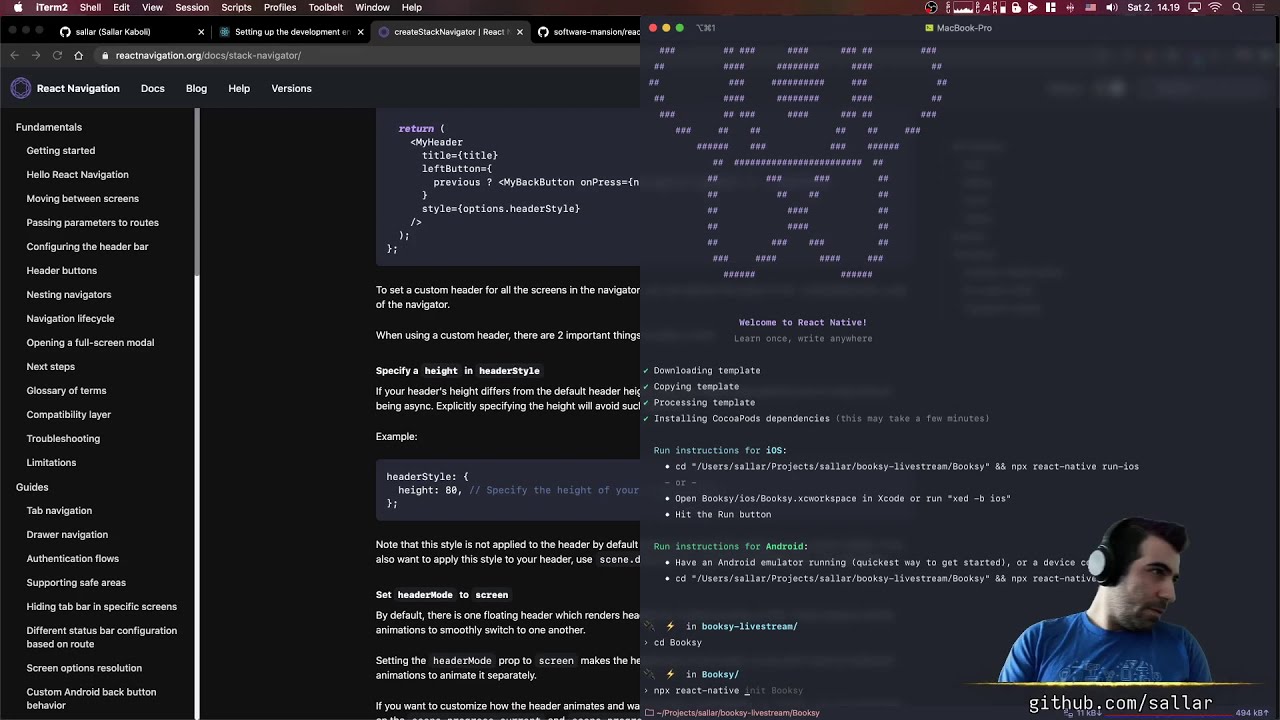
Task: Open Limitations sidebar page
Action: (51, 462)
